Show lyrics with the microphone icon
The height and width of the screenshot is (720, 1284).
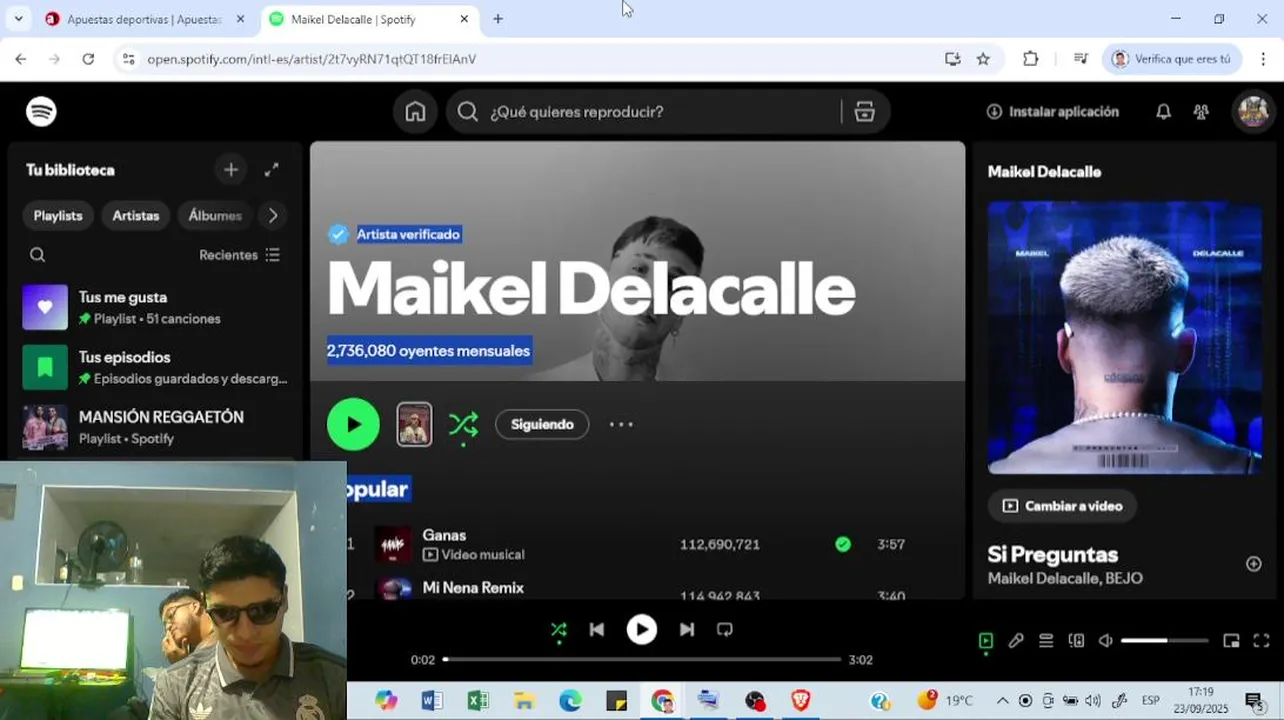tap(1016, 641)
